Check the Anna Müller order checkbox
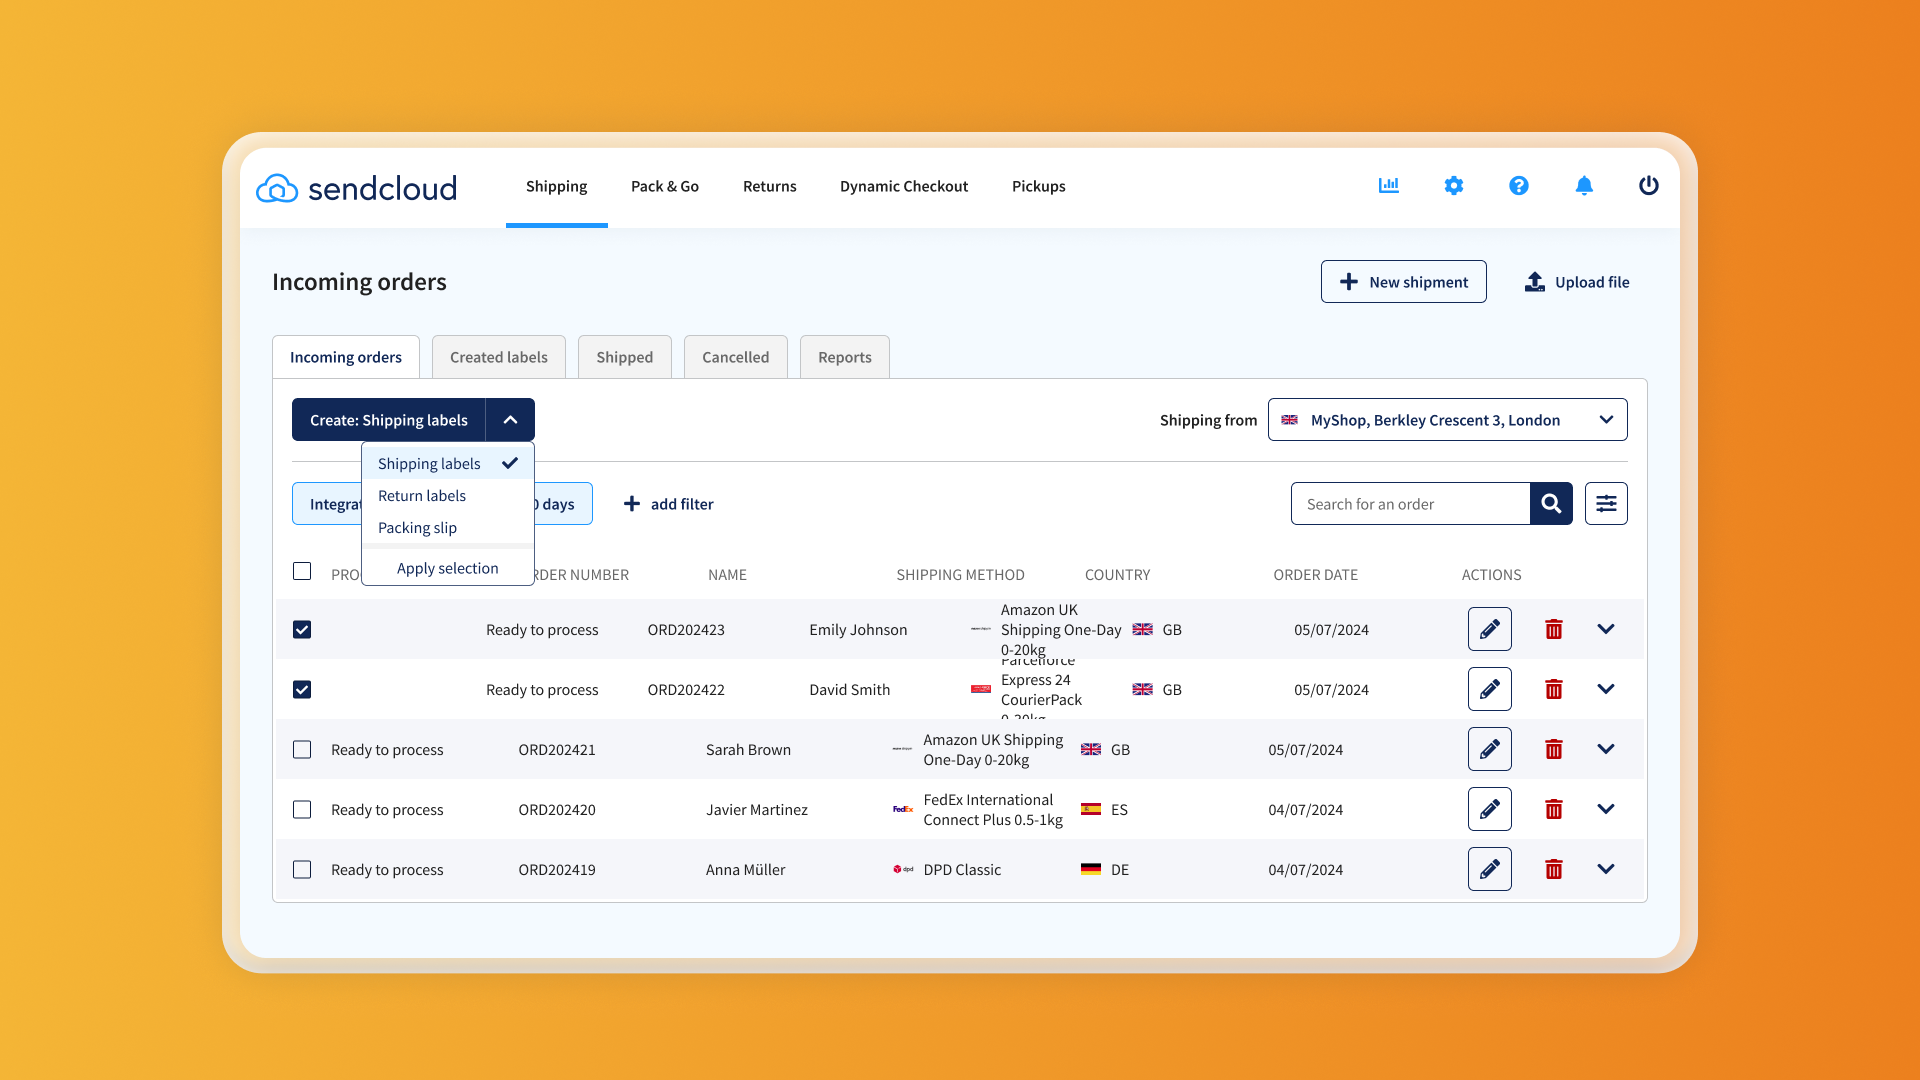1920x1080 pixels. pyautogui.click(x=302, y=869)
